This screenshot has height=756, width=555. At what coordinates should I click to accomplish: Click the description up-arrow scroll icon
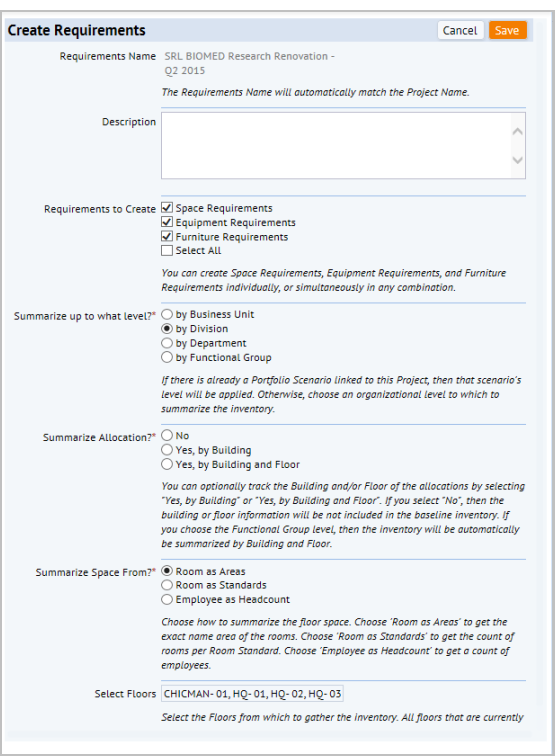517,131
